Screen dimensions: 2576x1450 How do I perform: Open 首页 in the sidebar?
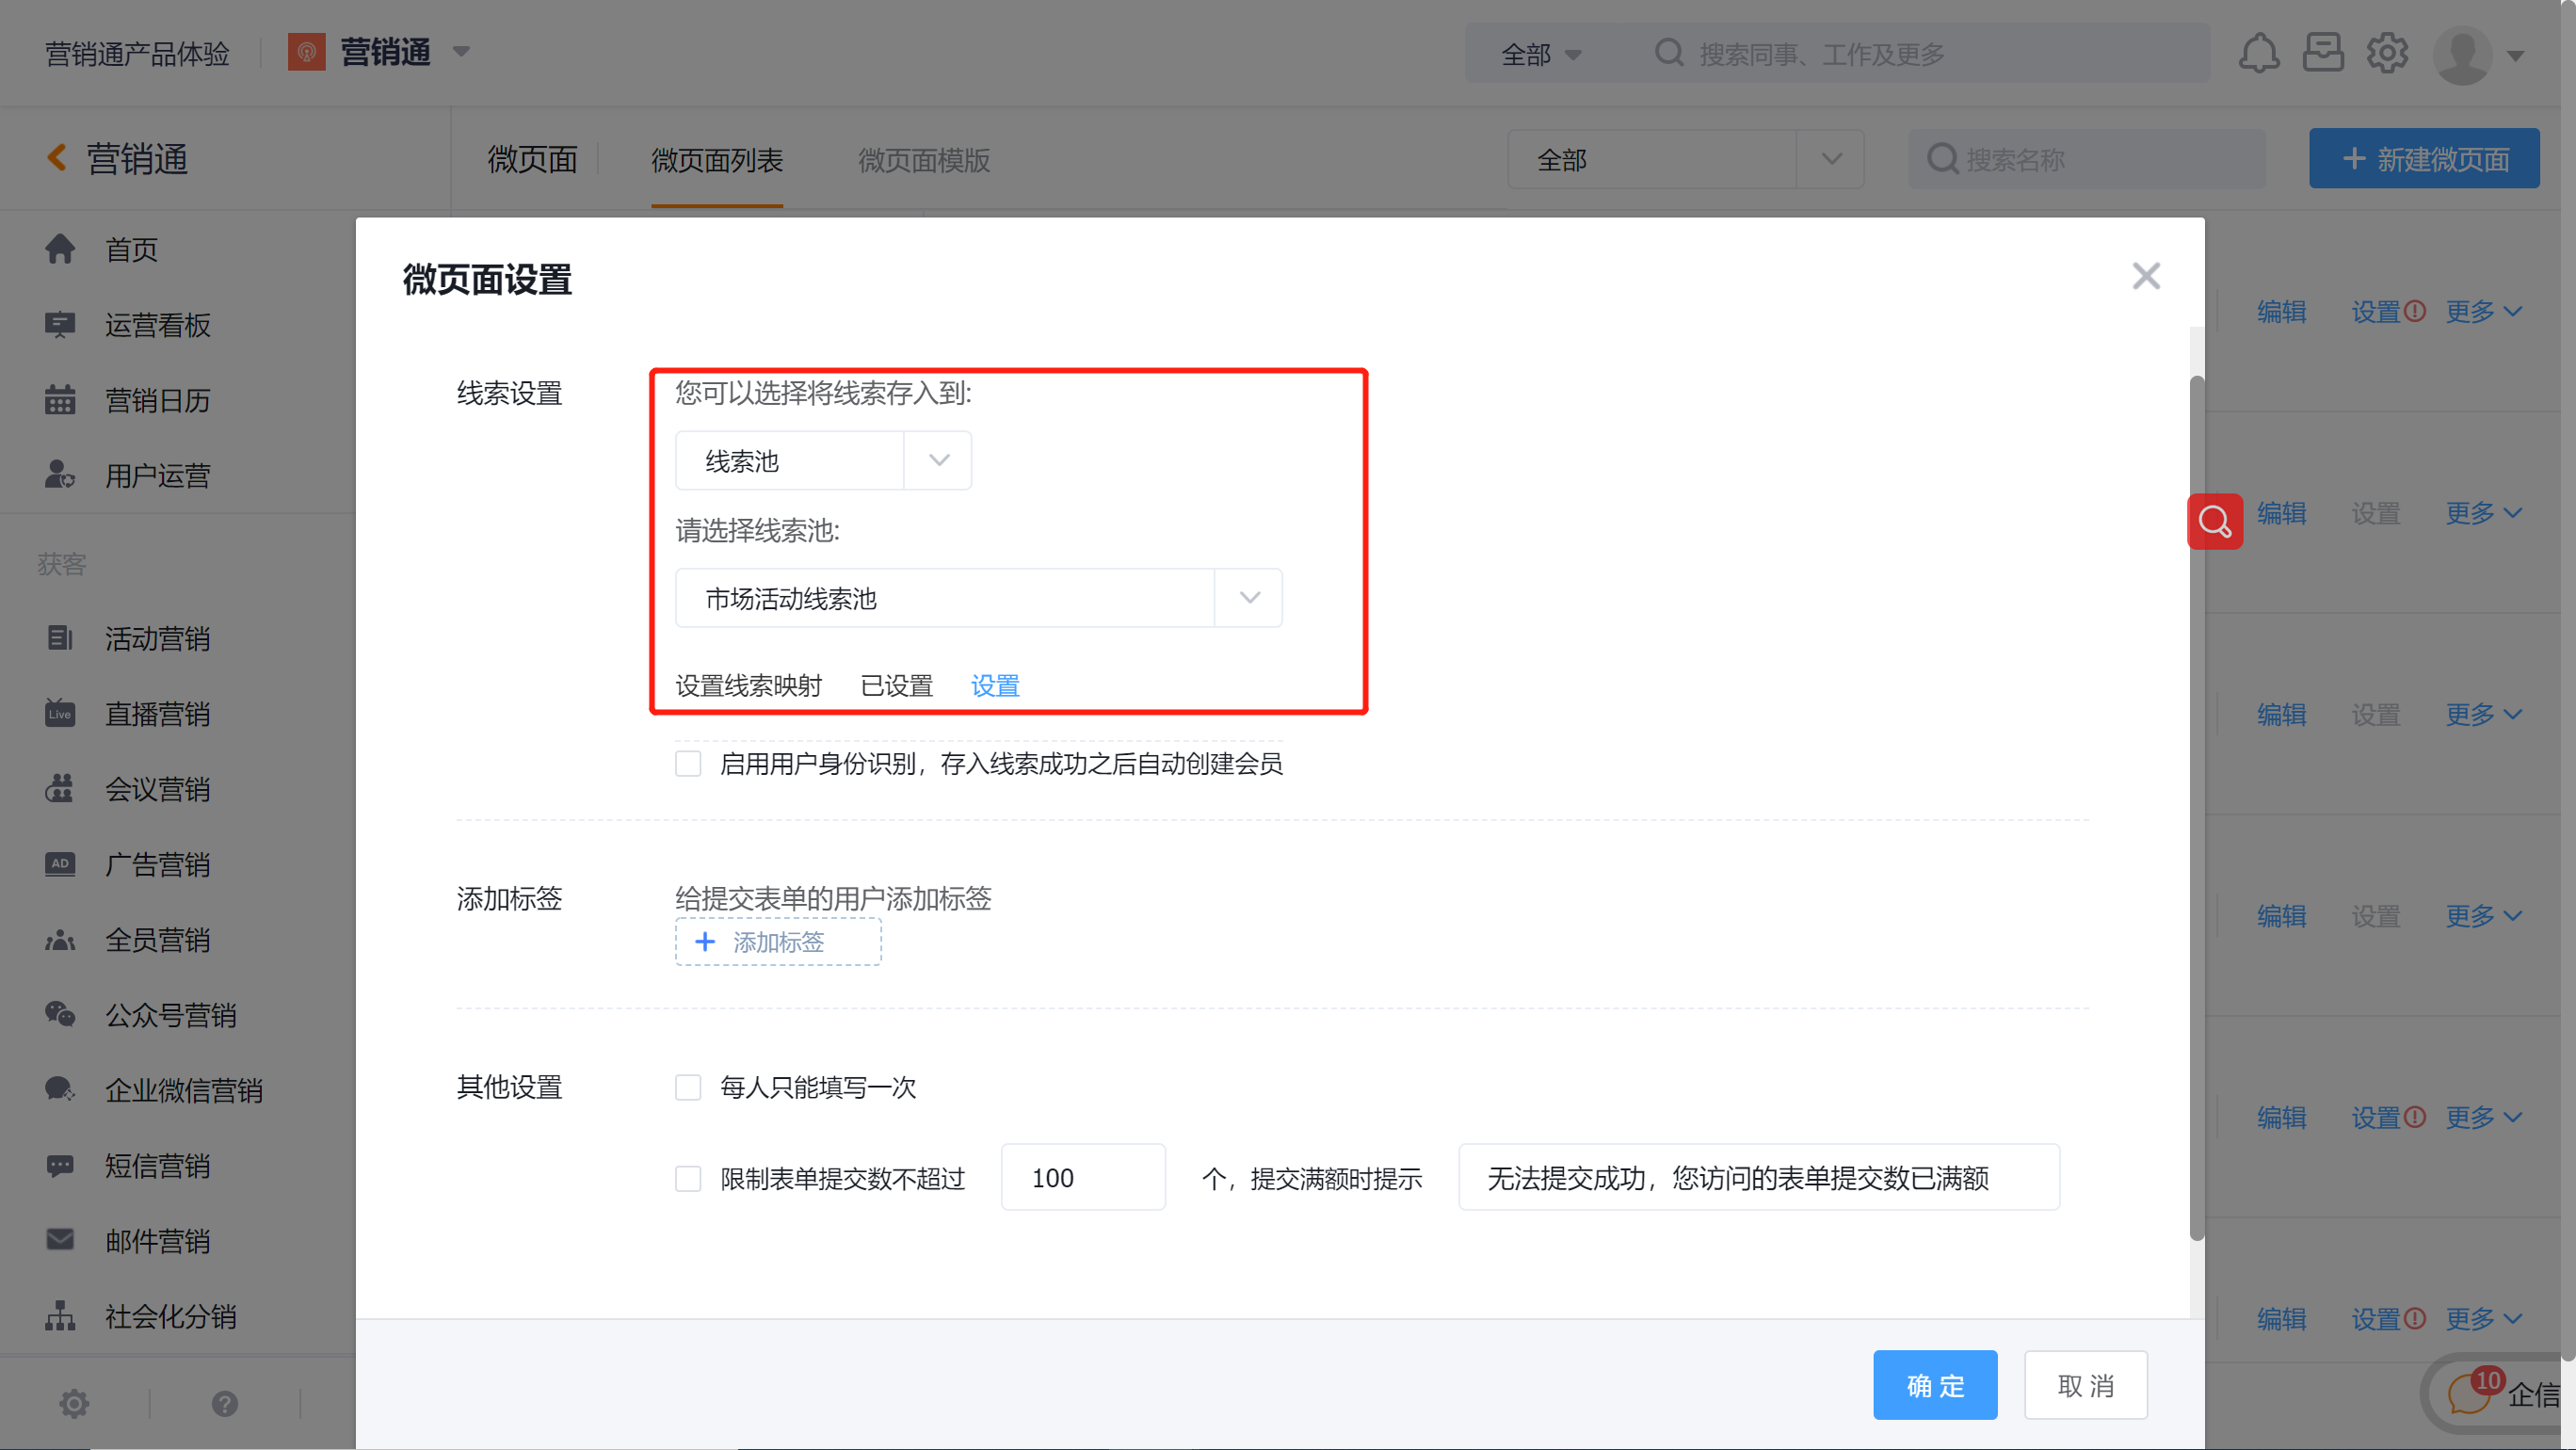131,249
